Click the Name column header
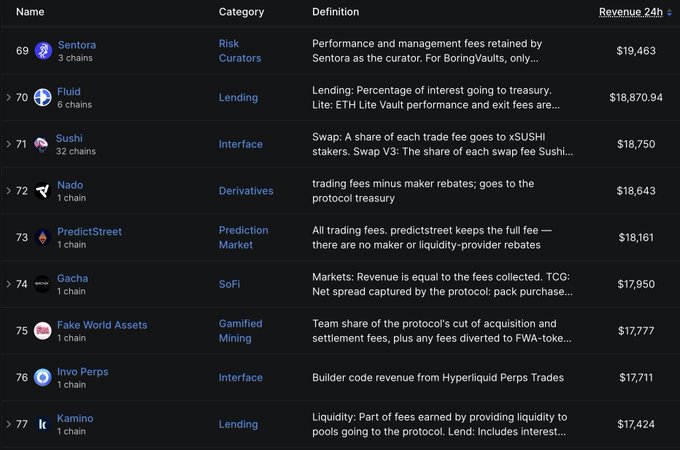This screenshot has height=450, width=680. (30, 12)
